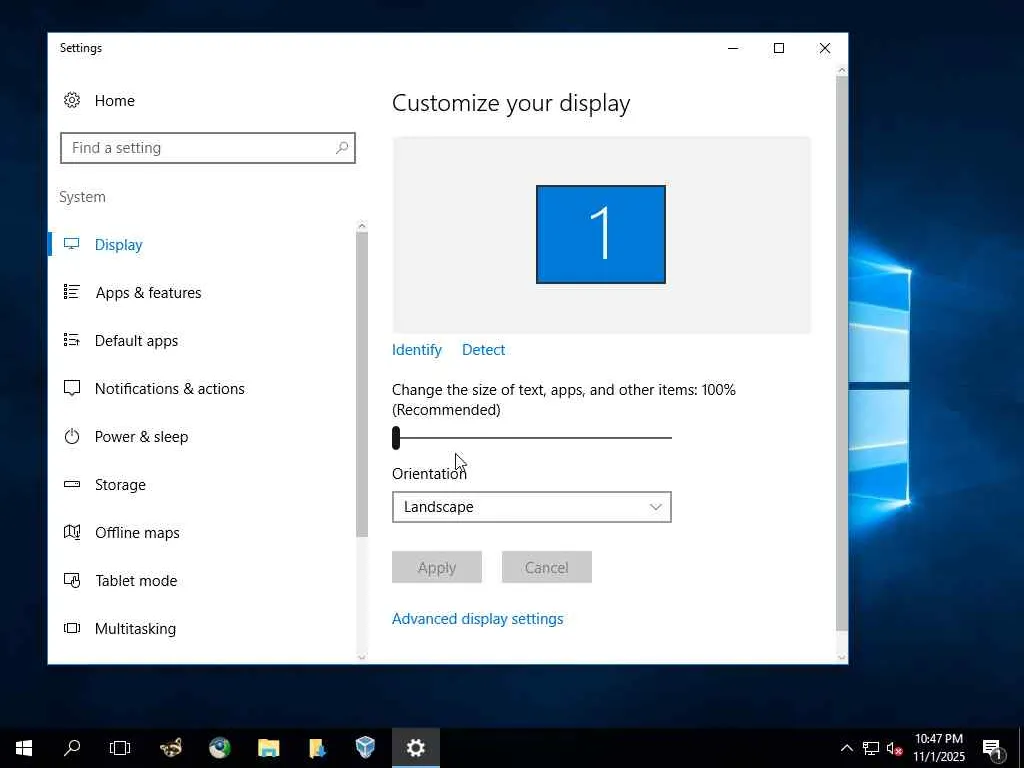The height and width of the screenshot is (768, 1024).
Task: Click the Settings gear on the taskbar
Action: tap(415, 748)
